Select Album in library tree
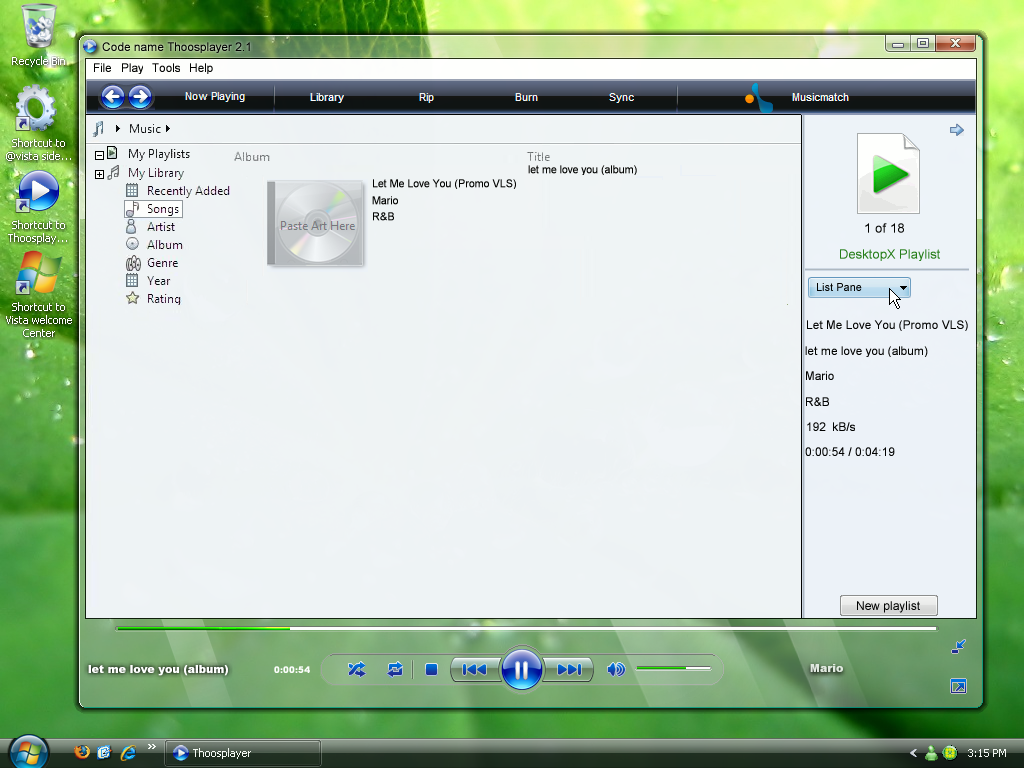Screen dimensions: 1024x768 [165, 245]
